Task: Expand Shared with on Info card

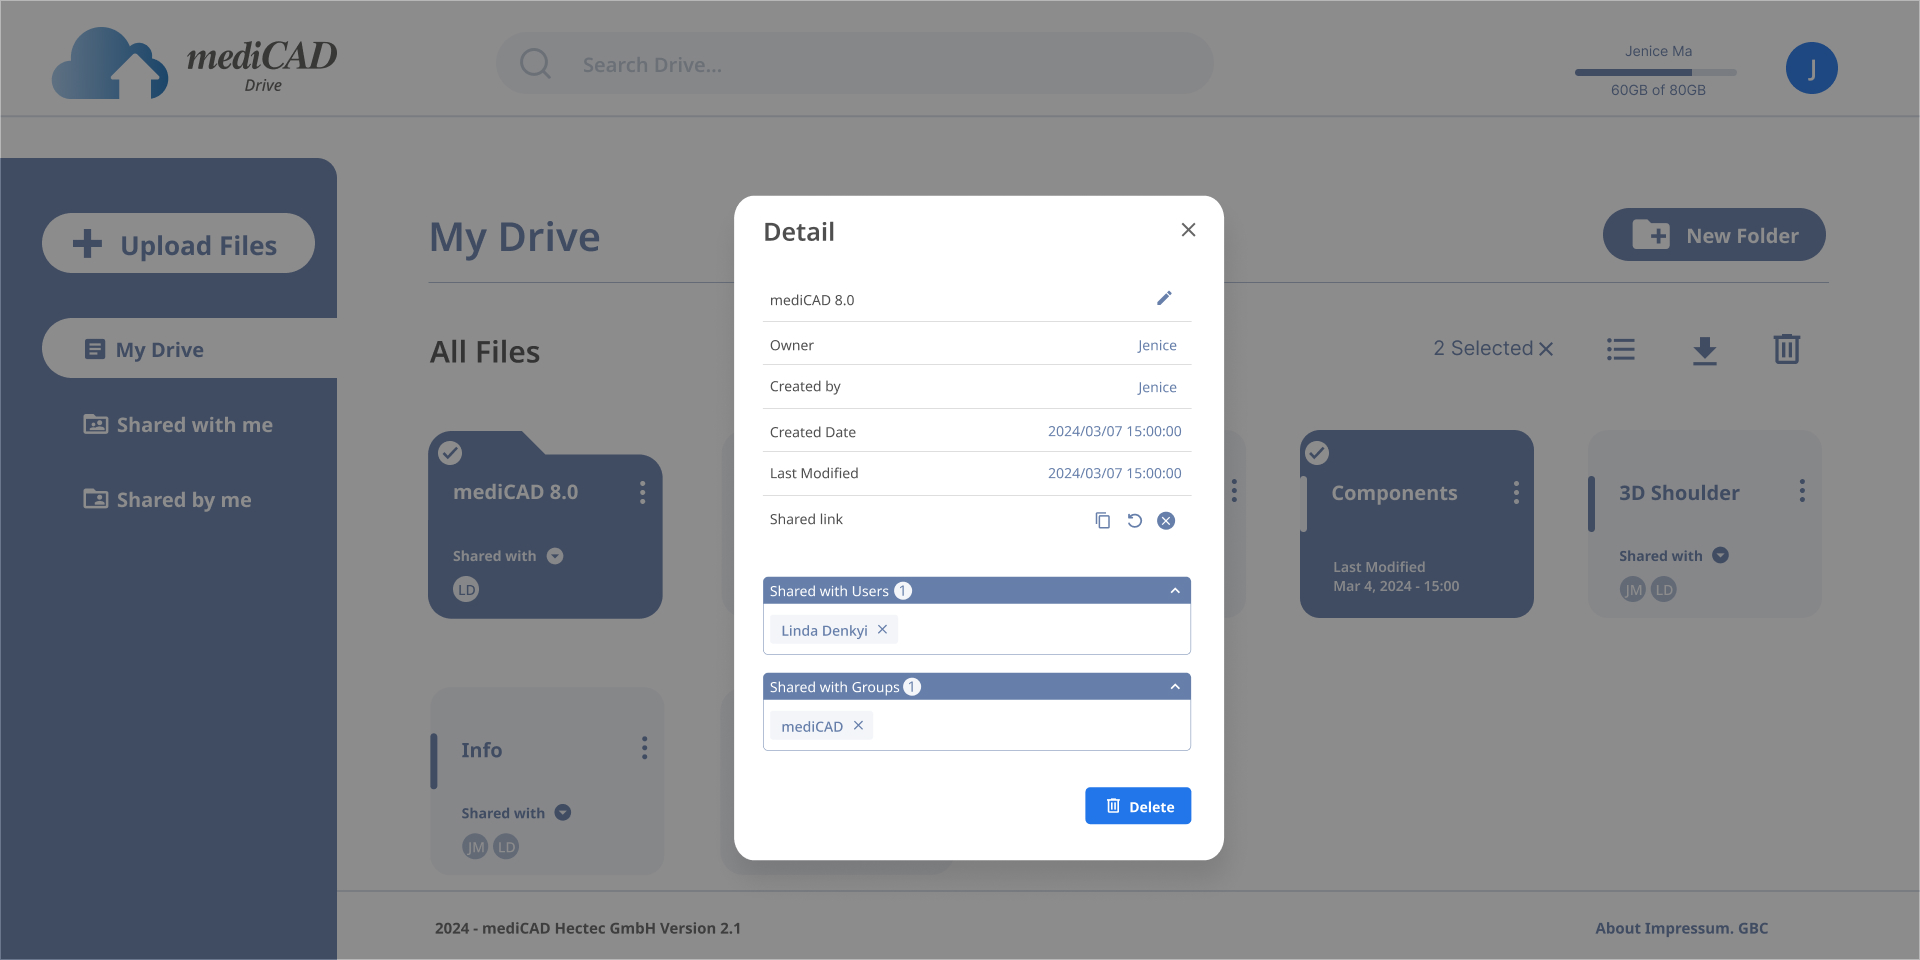Action: (563, 812)
